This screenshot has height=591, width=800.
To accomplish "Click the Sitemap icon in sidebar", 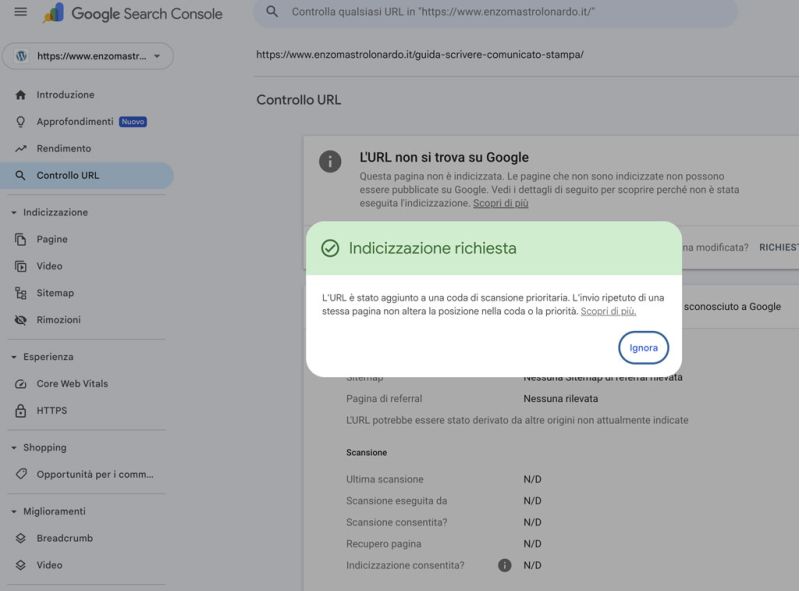I will click(20, 293).
